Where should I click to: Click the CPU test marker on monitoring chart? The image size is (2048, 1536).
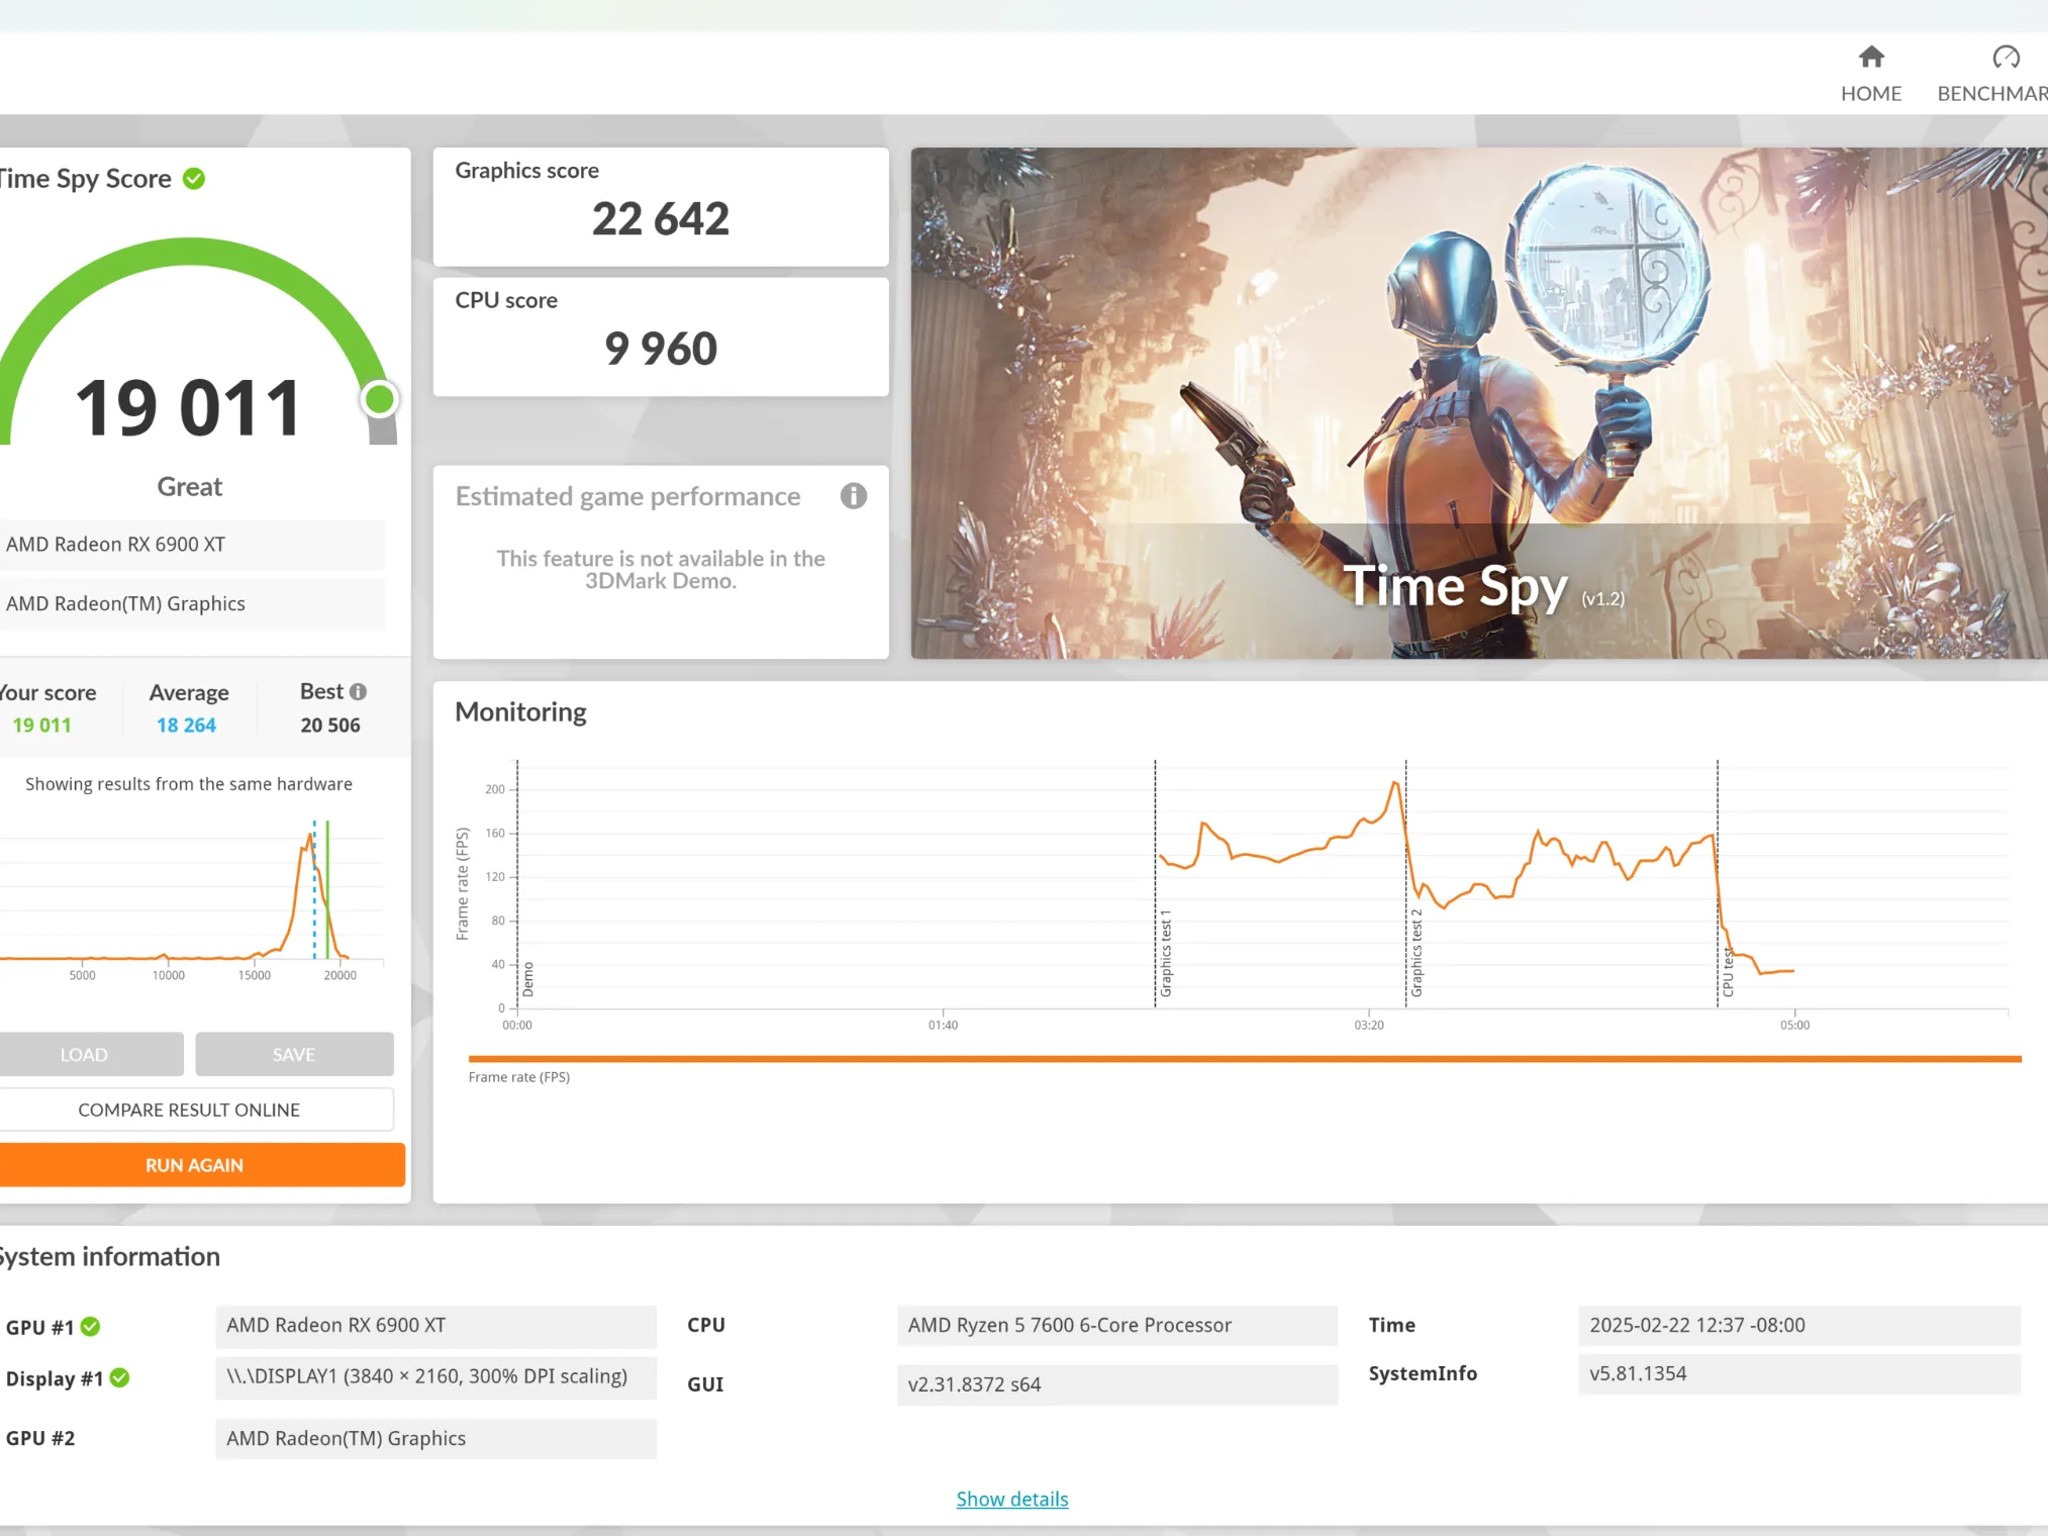pyautogui.click(x=1727, y=972)
